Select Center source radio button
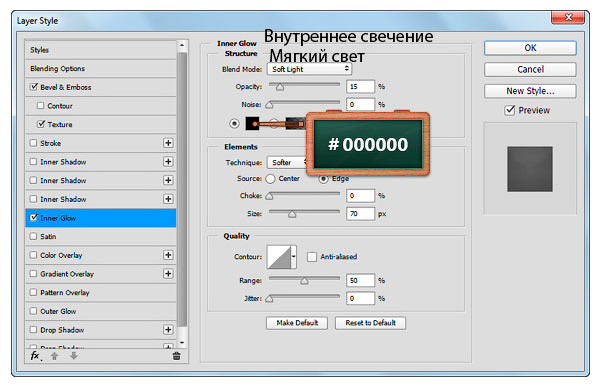600x387 pixels. [271, 179]
